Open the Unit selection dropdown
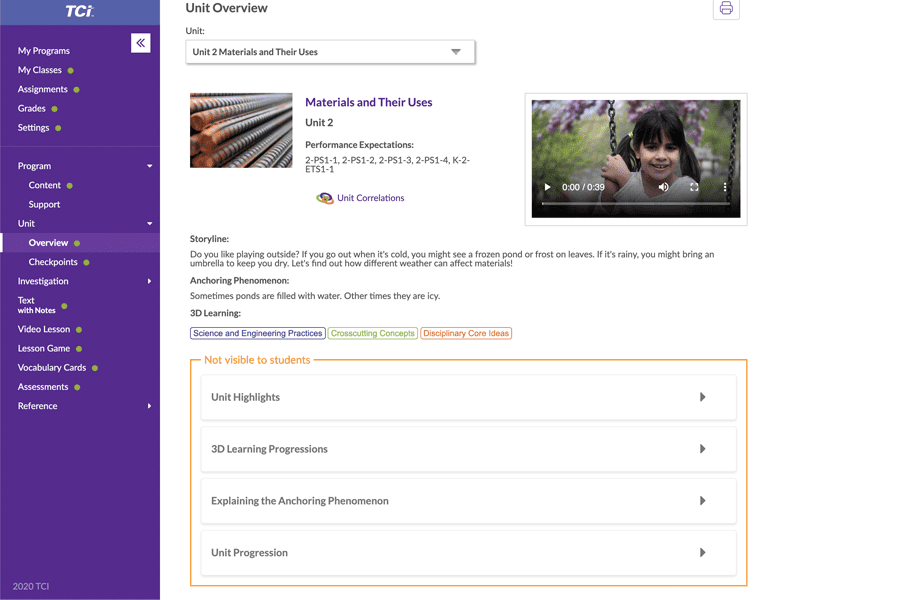 [x=330, y=52]
